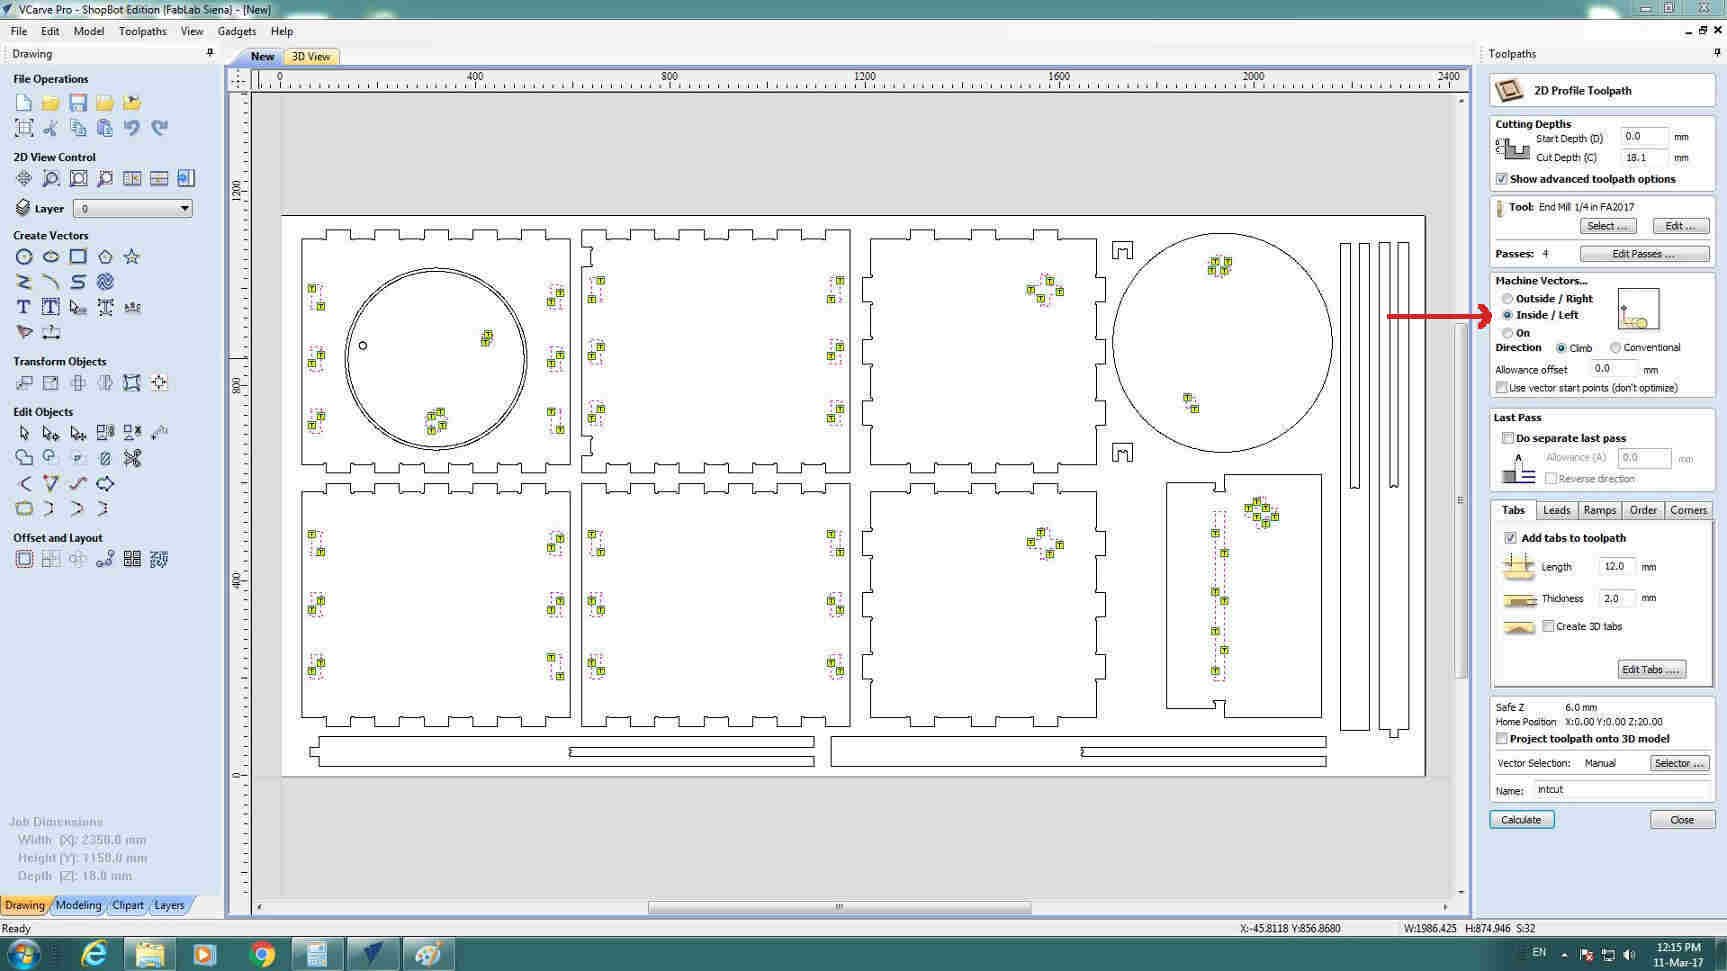Select the Draw Polygon tool
Screen dimensions: 1727x971
(x=105, y=257)
